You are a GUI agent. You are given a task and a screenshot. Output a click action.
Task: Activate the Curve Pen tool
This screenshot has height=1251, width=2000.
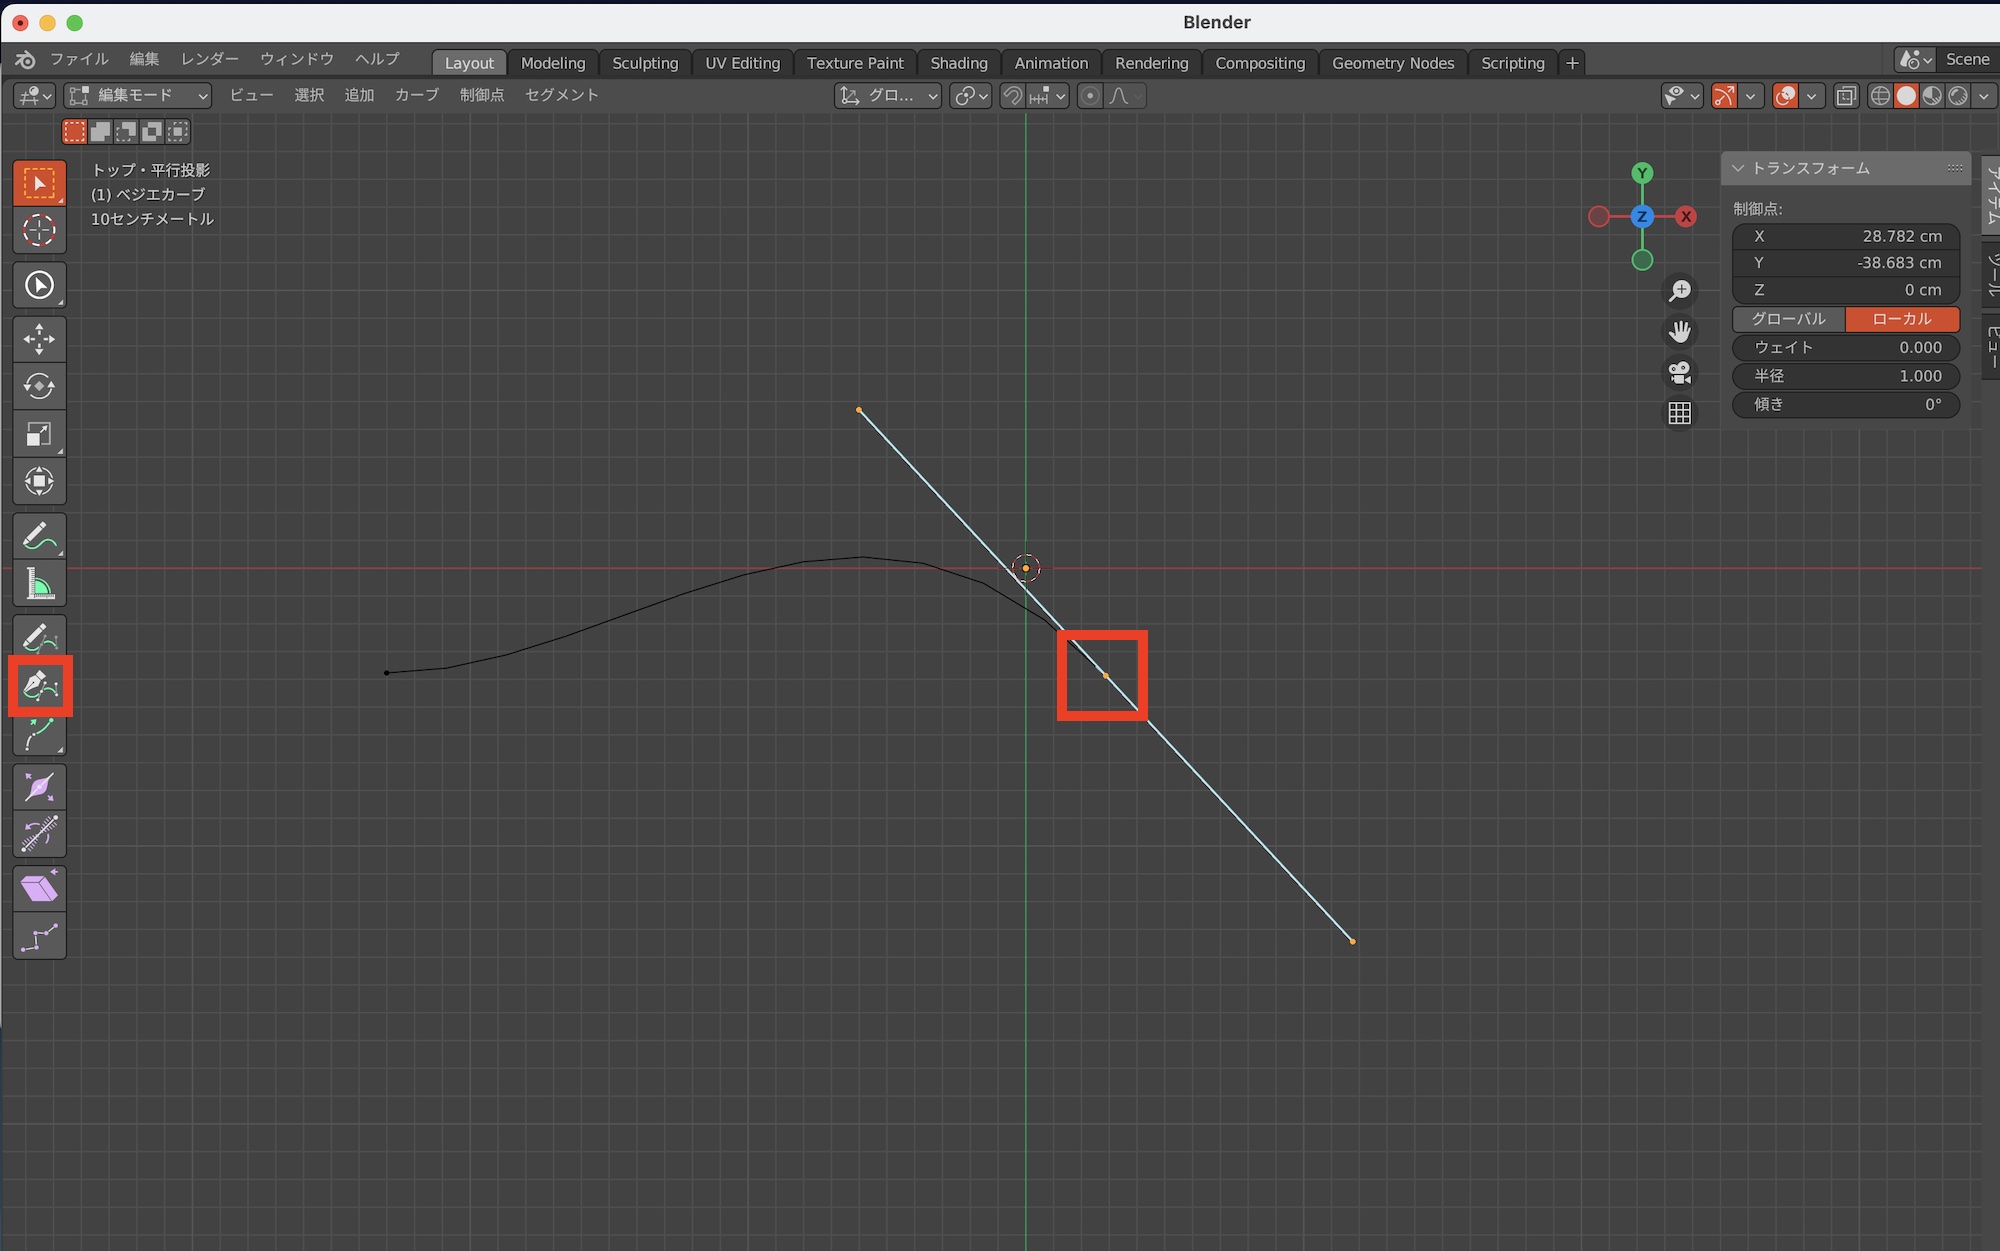[x=40, y=686]
